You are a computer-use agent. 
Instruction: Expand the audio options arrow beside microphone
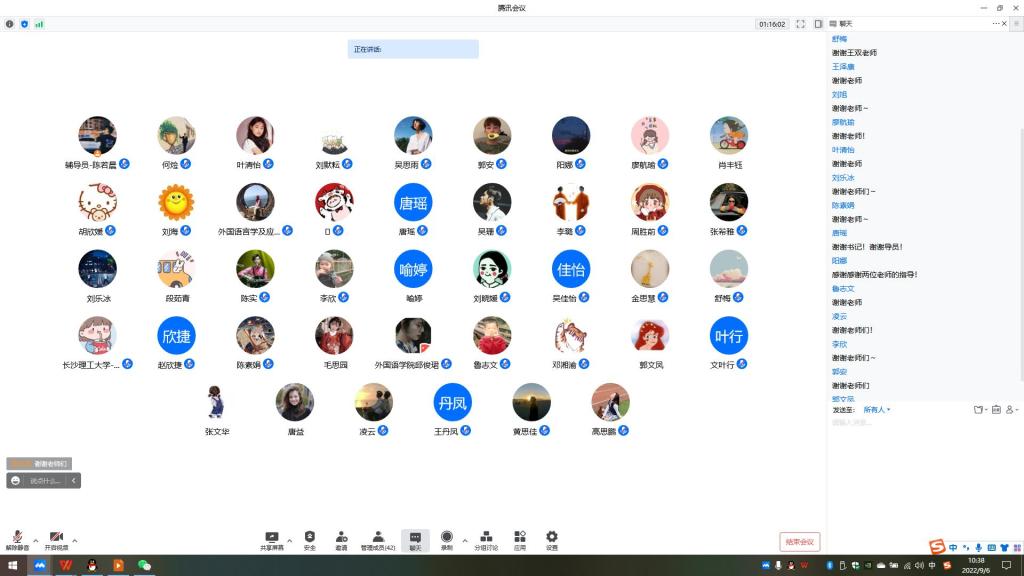coord(36,540)
